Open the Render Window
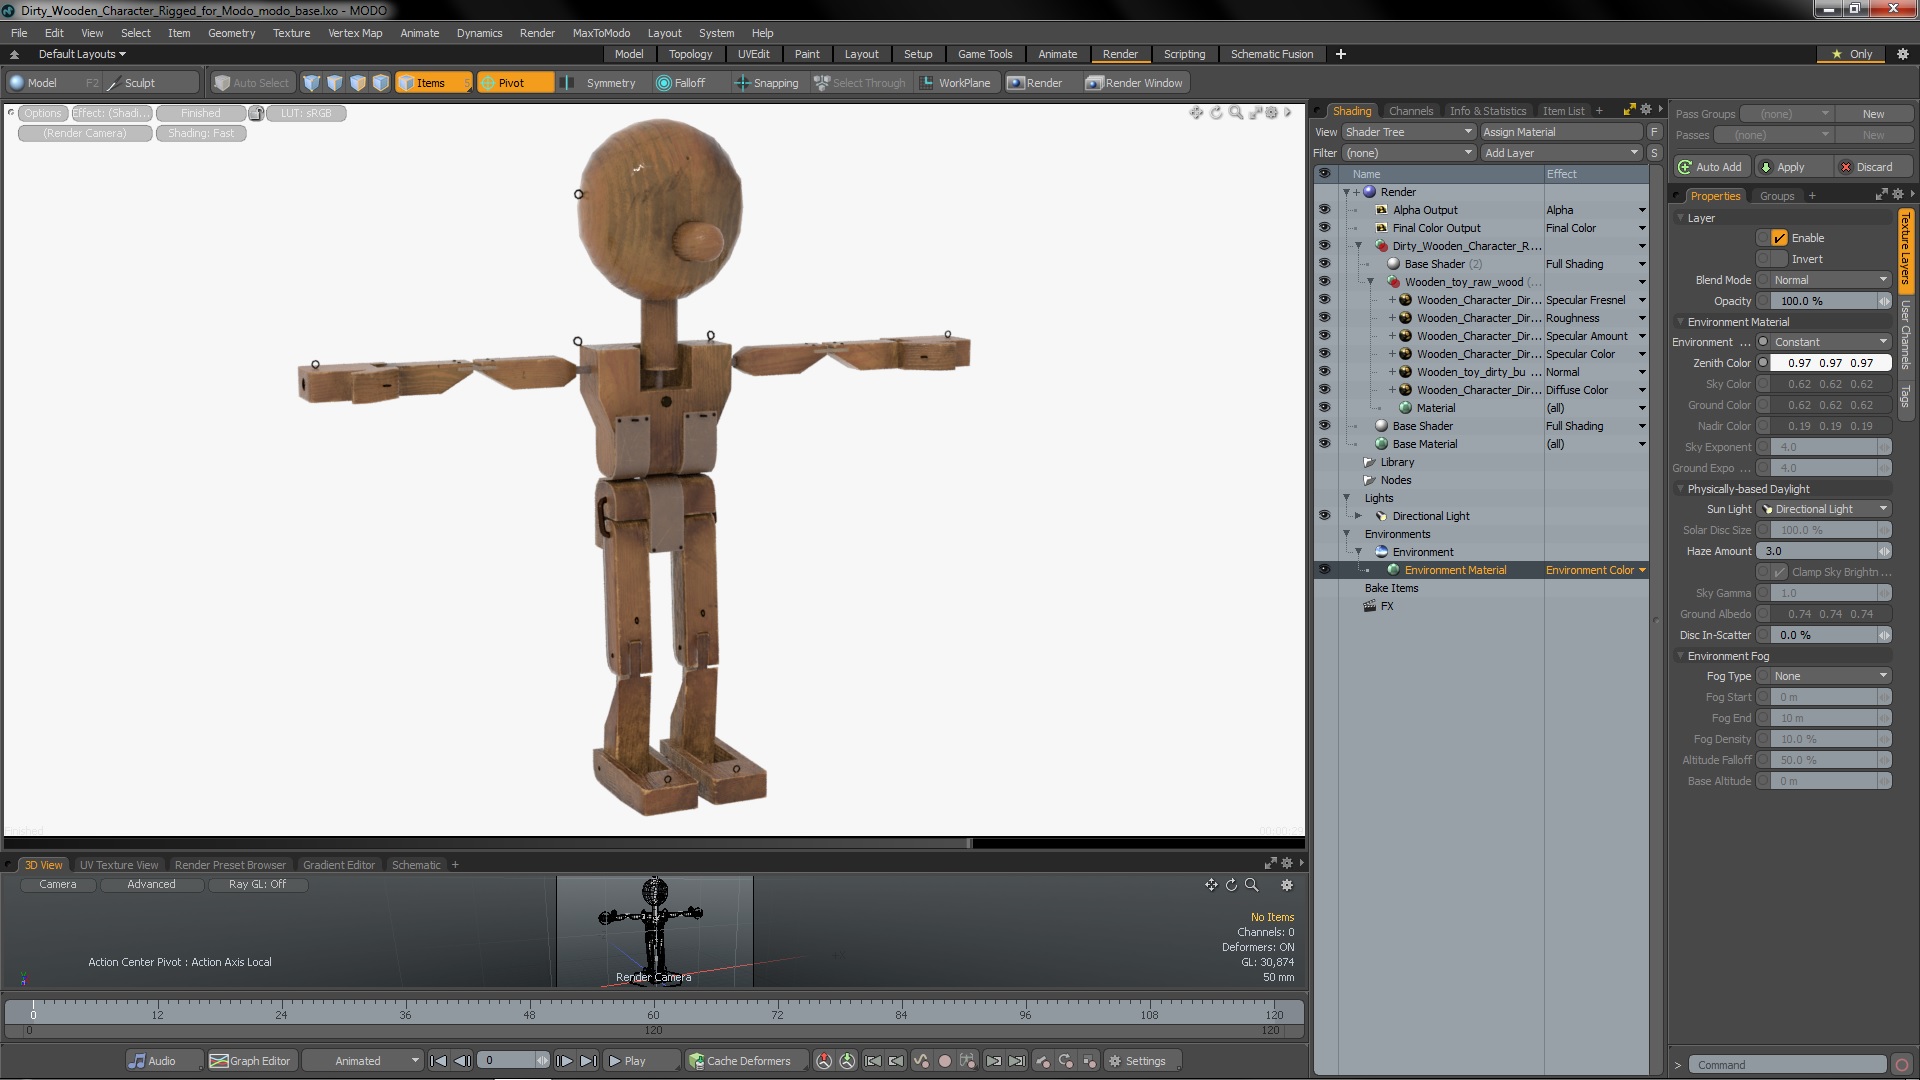This screenshot has width=1920, height=1080. coord(1134,83)
